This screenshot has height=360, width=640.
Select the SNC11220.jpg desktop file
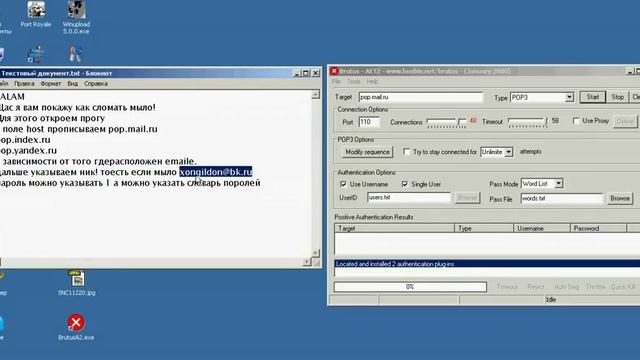tap(77, 283)
